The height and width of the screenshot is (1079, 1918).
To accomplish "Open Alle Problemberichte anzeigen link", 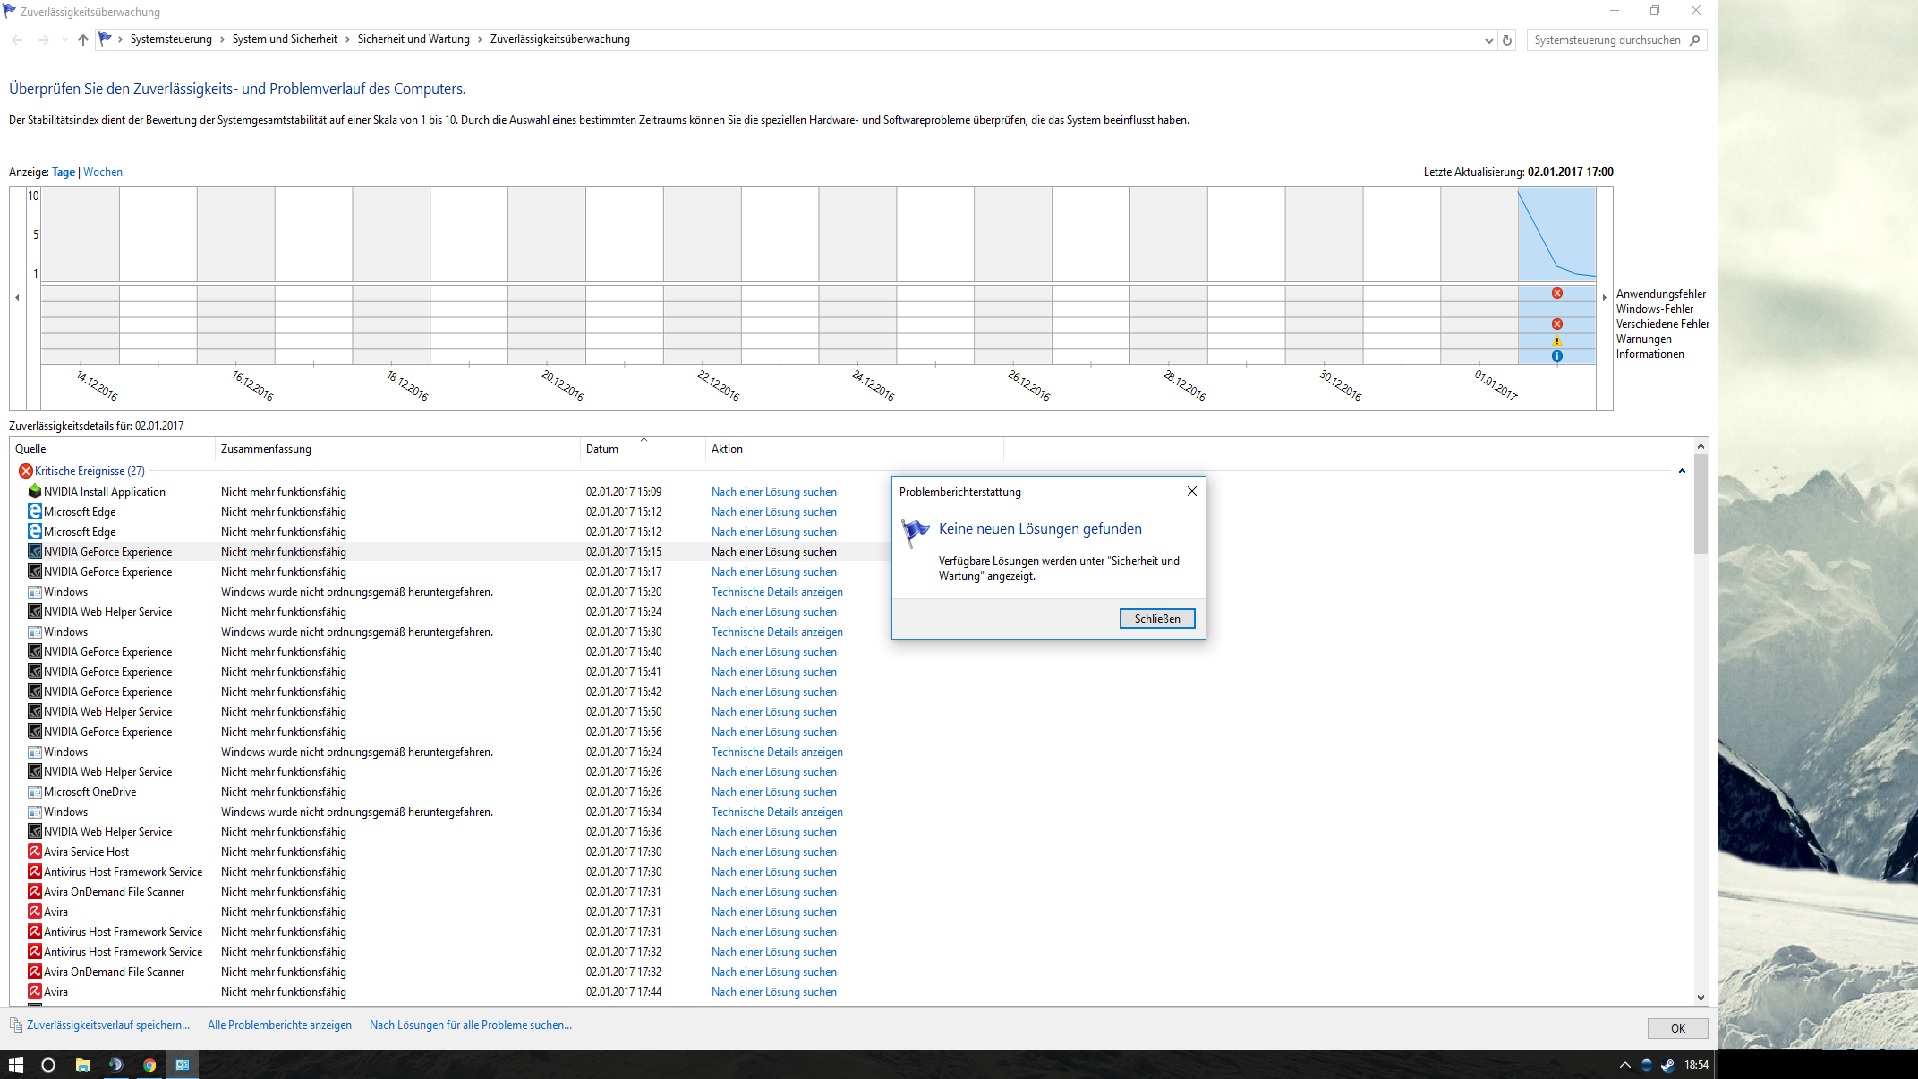I will [280, 1025].
